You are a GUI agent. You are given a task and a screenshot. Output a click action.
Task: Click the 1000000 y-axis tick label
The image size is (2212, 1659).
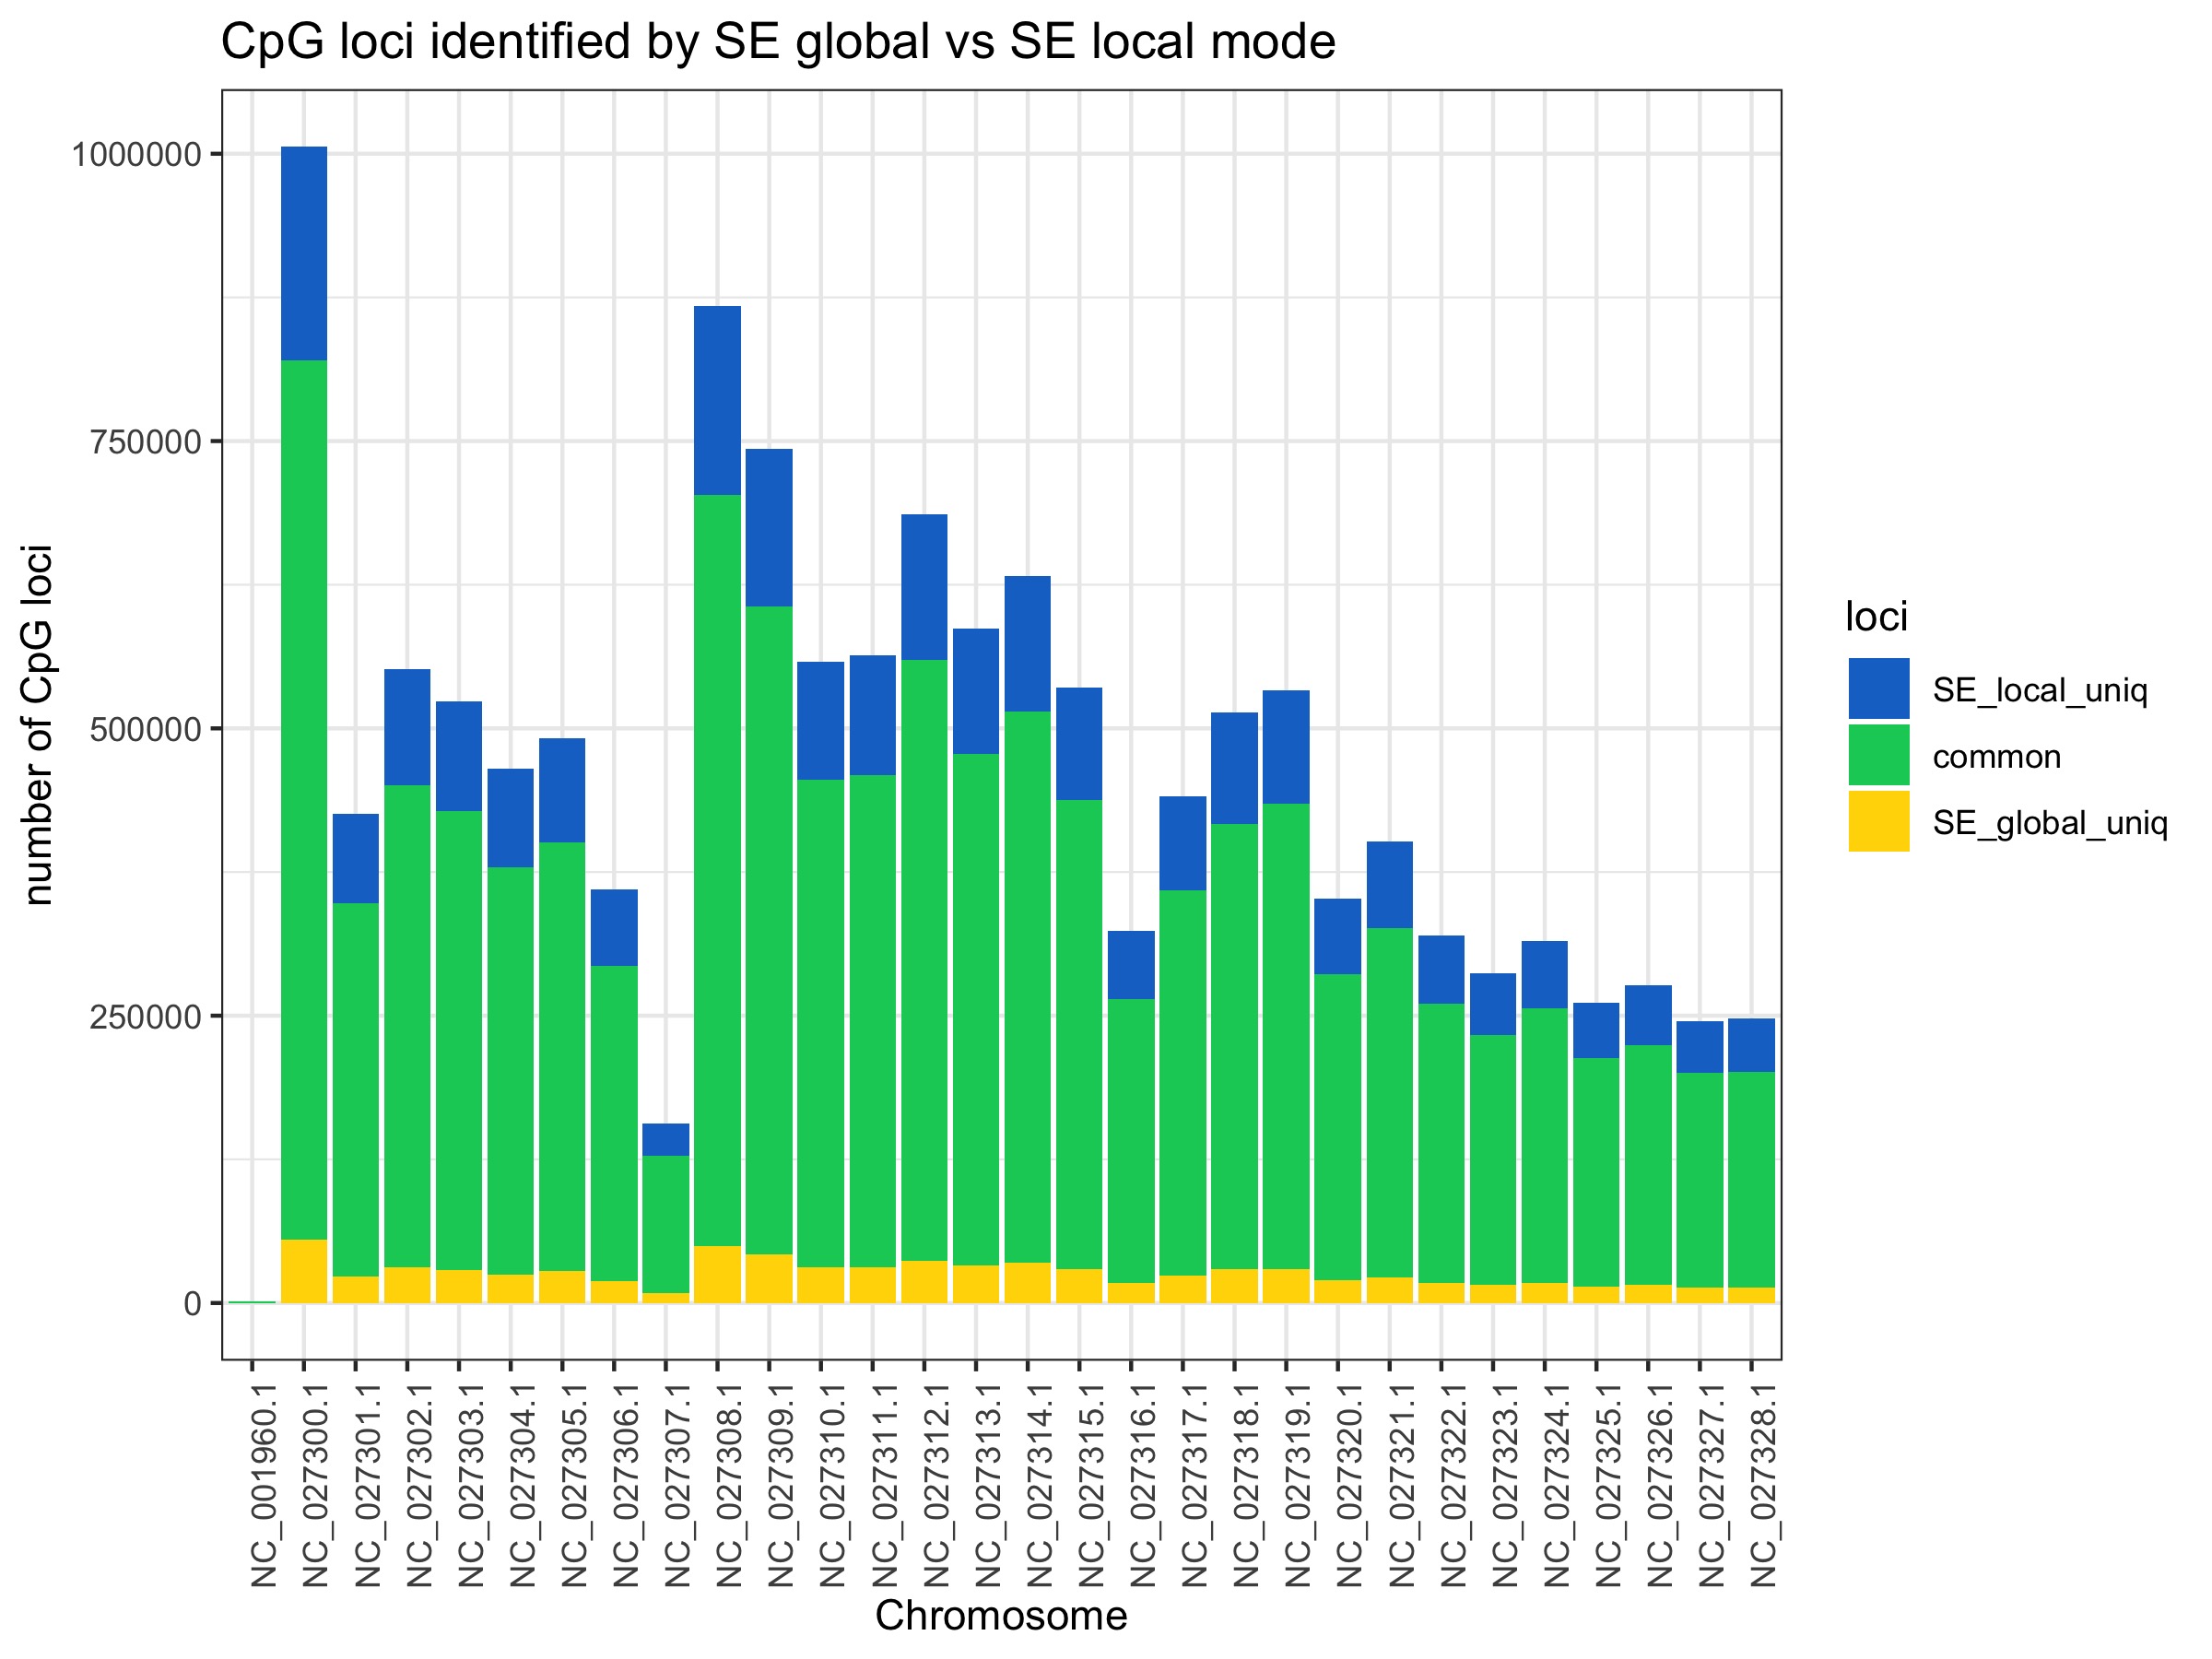(x=136, y=155)
